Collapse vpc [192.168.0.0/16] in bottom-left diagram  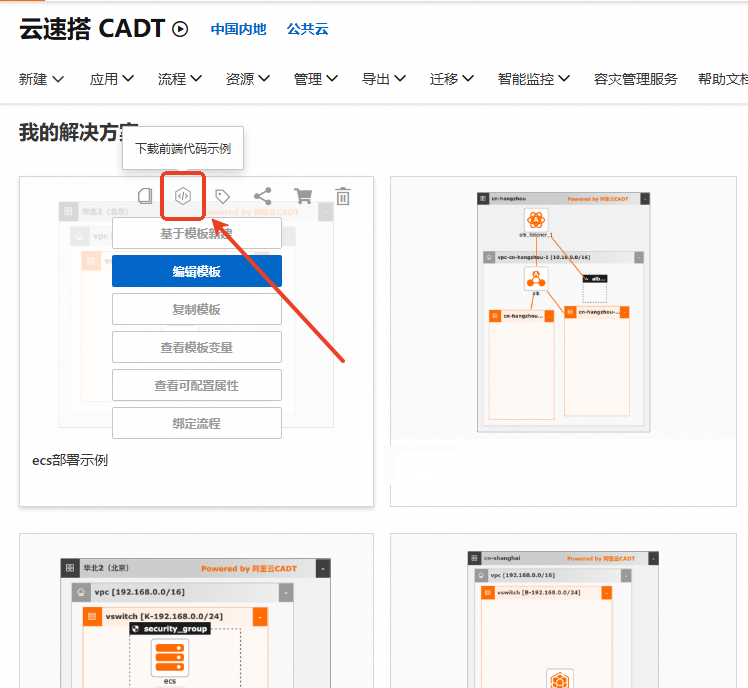click(286, 593)
